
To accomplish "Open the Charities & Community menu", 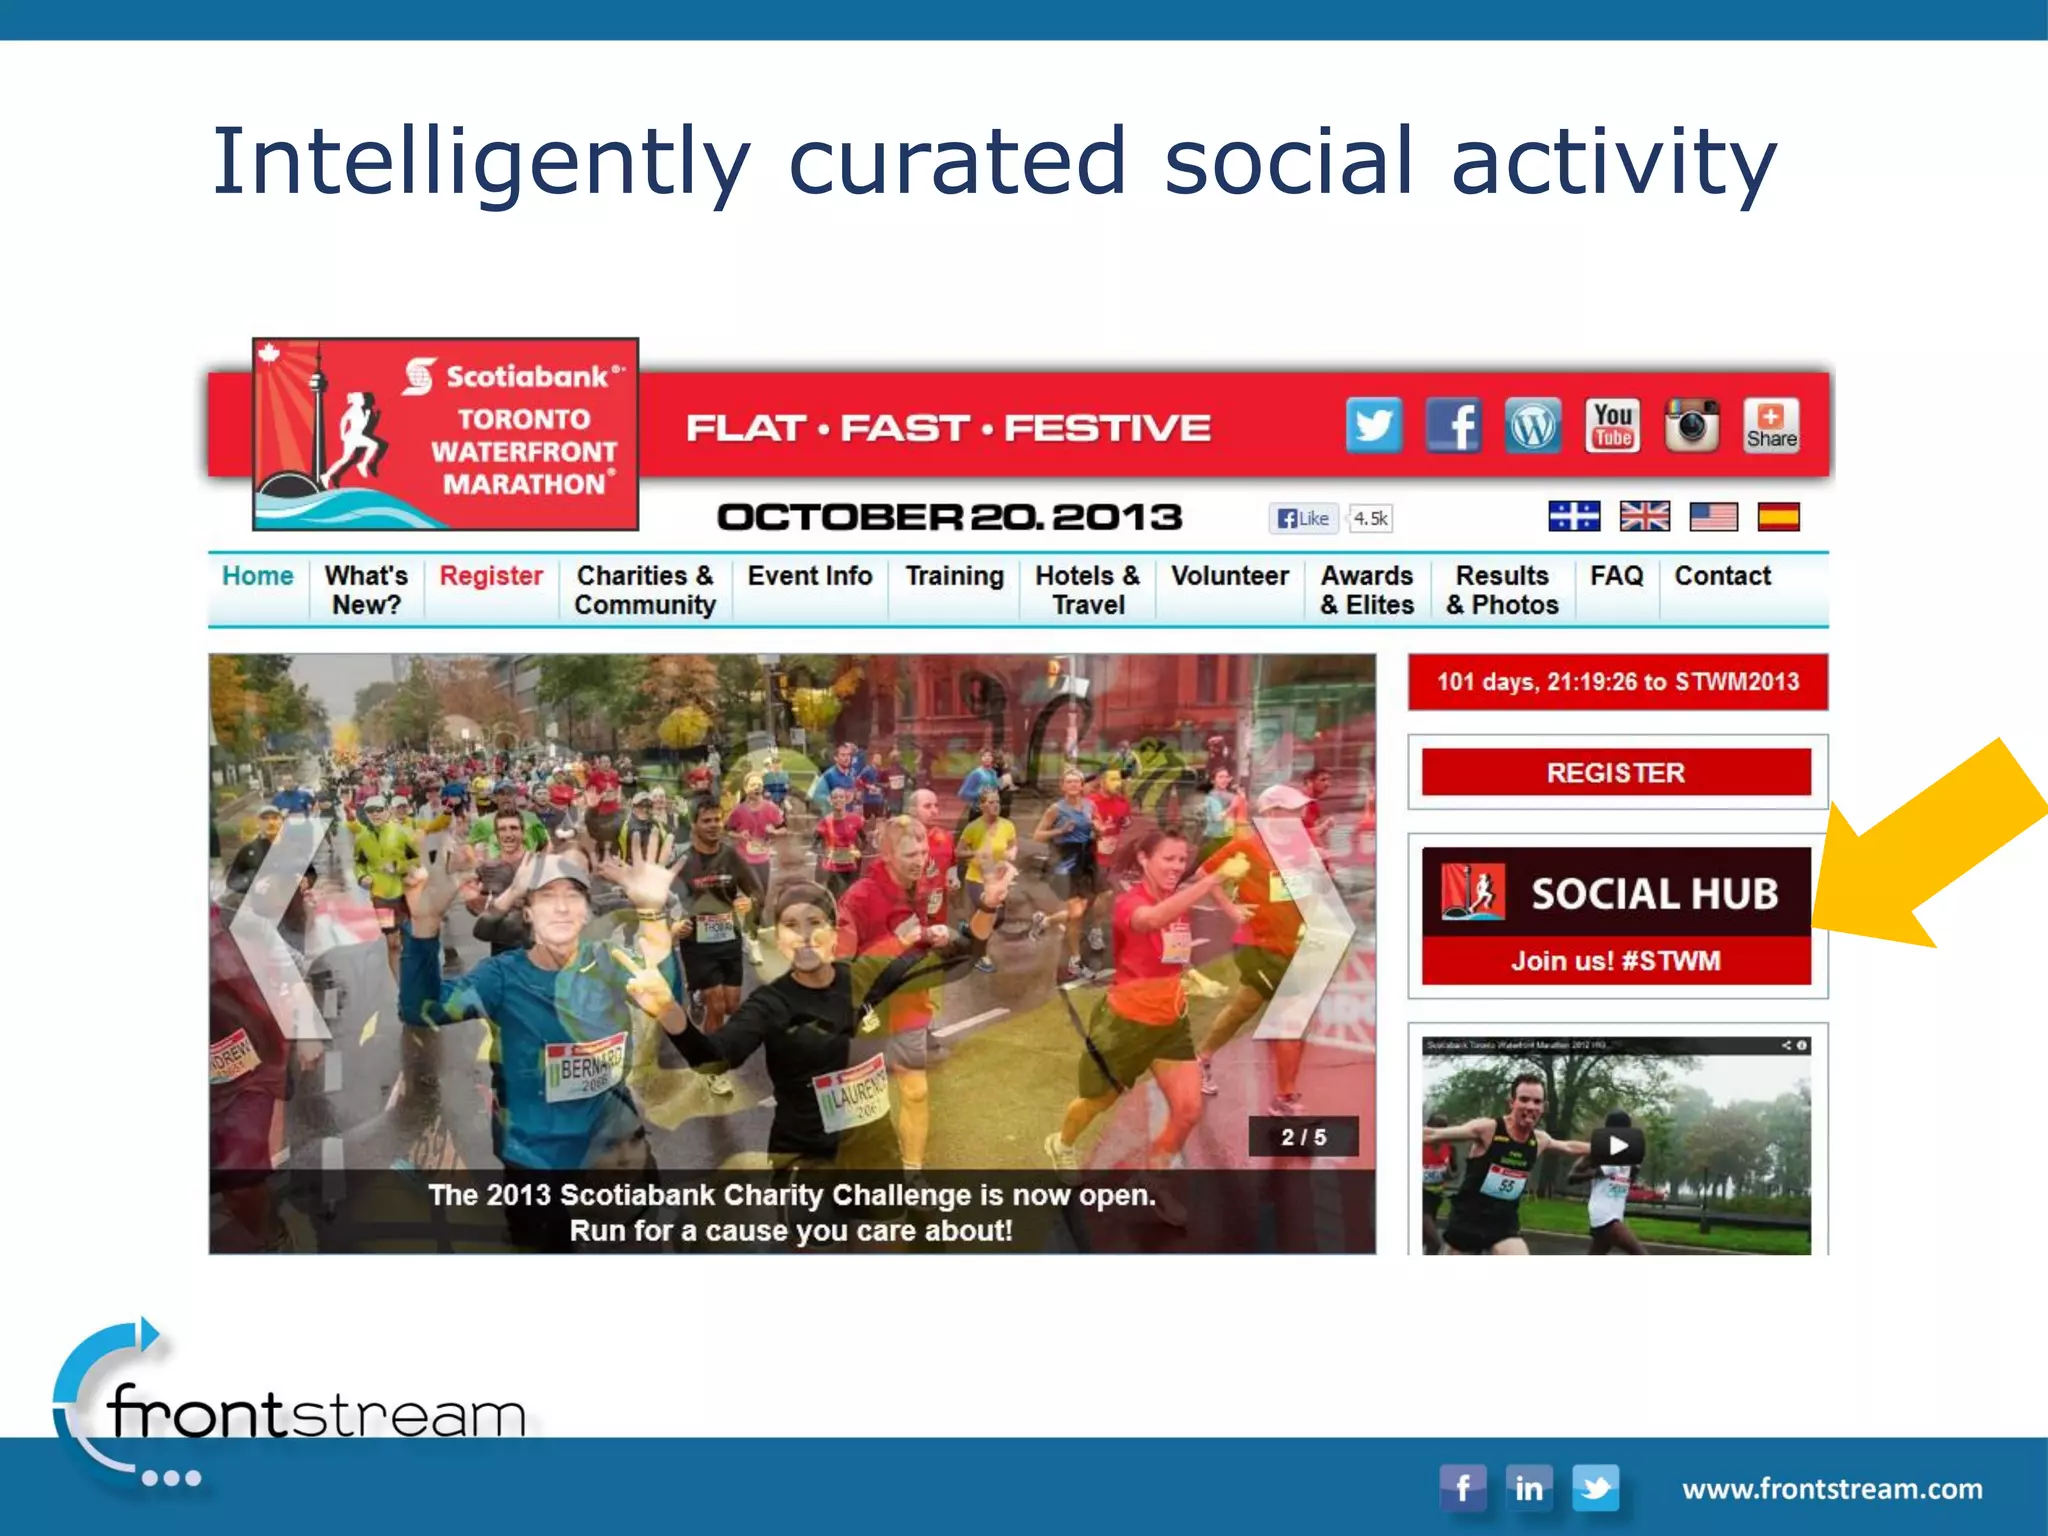I will (x=645, y=590).
